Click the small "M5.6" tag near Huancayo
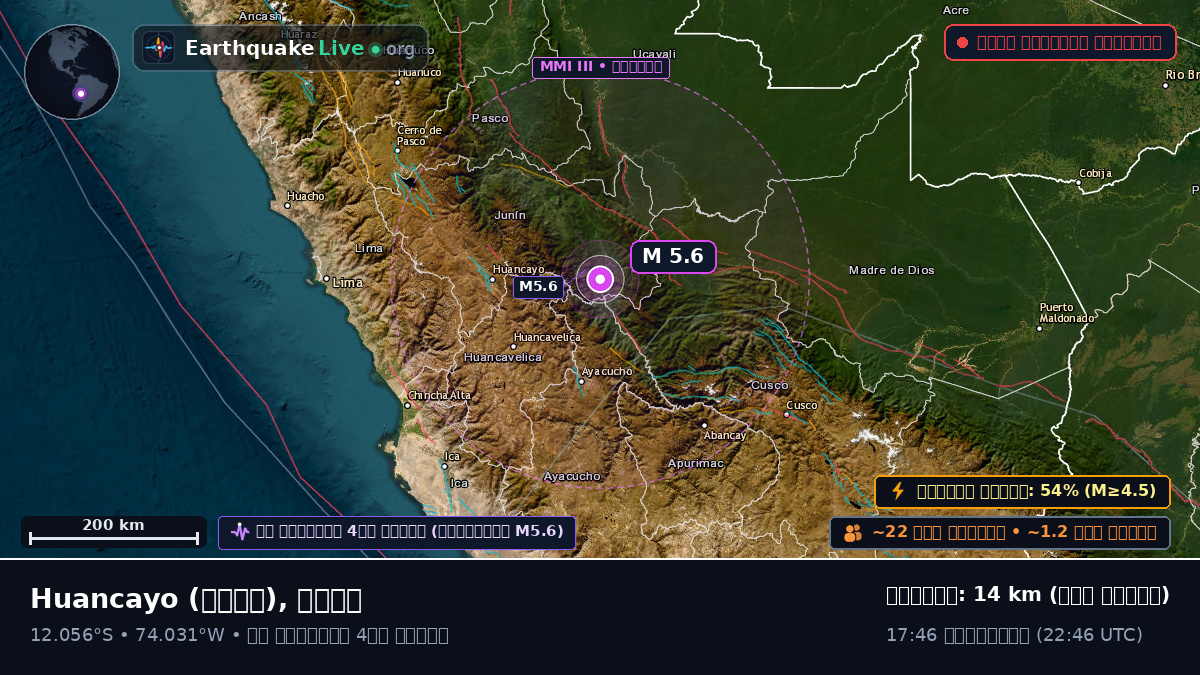This screenshot has height=675, width=1200. tap(538, 287)
